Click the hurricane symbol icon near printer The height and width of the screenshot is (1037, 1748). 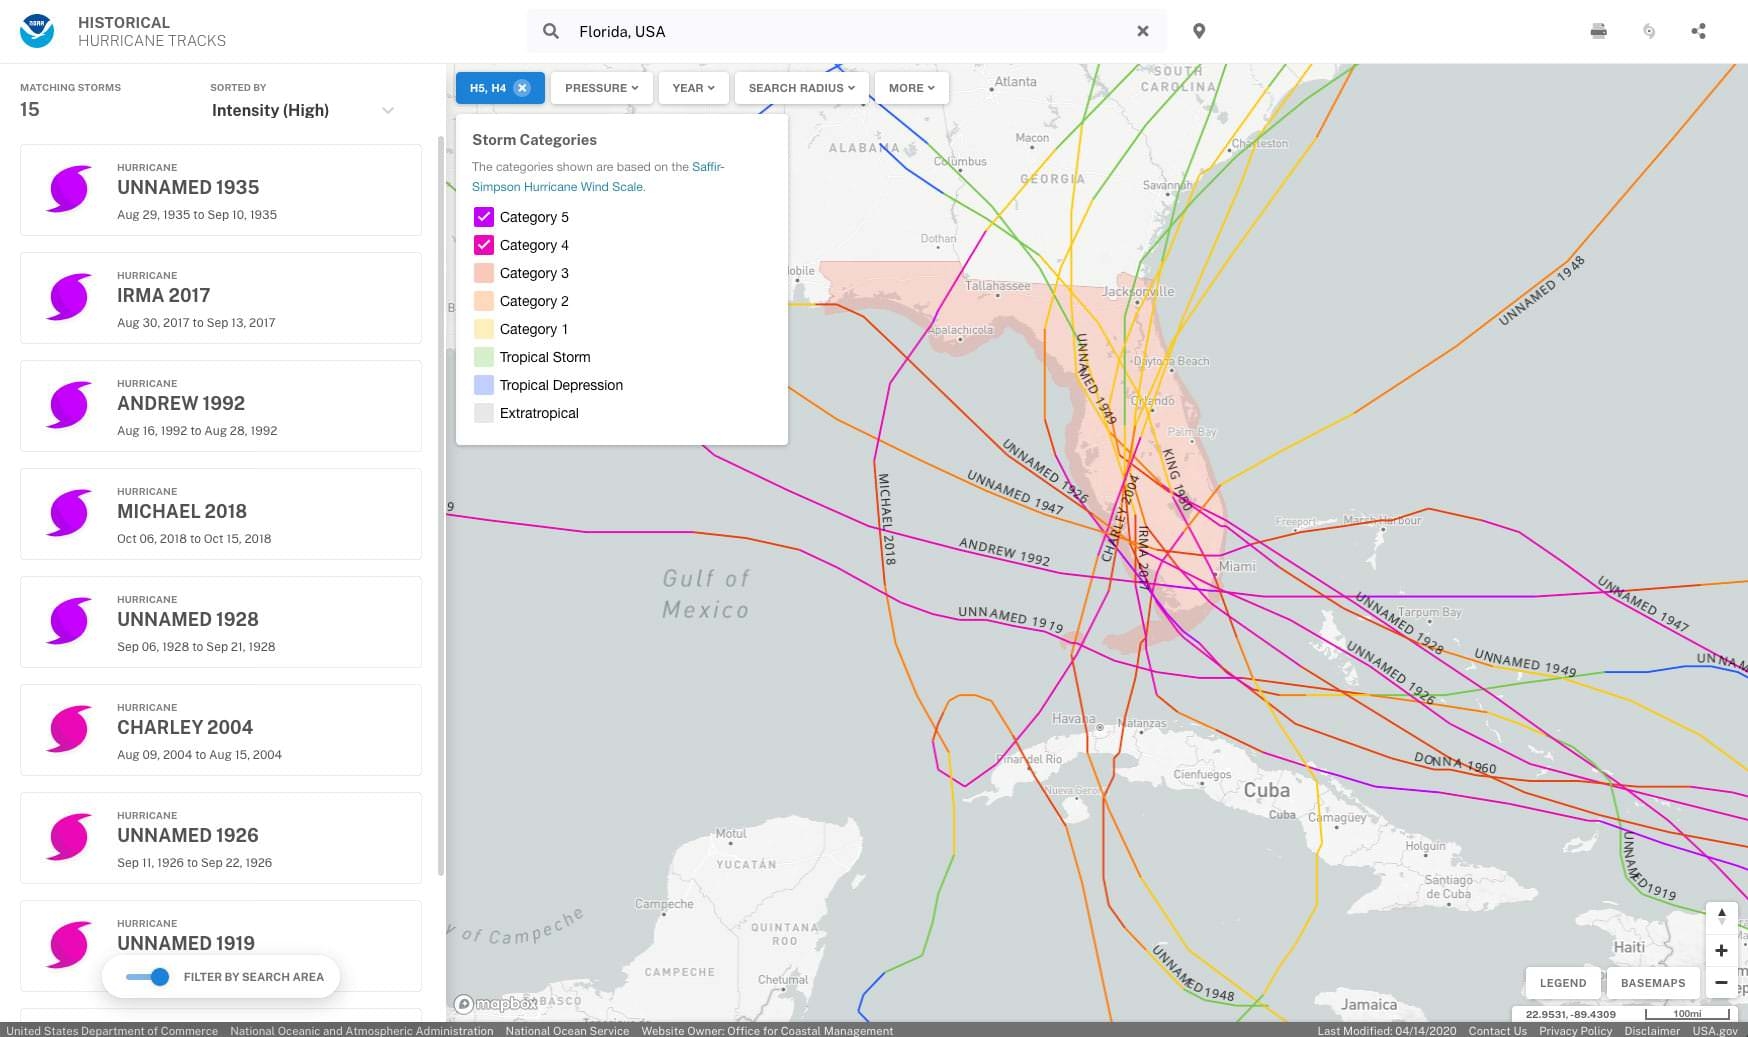pyautogui.click(x=1649, y=31)
